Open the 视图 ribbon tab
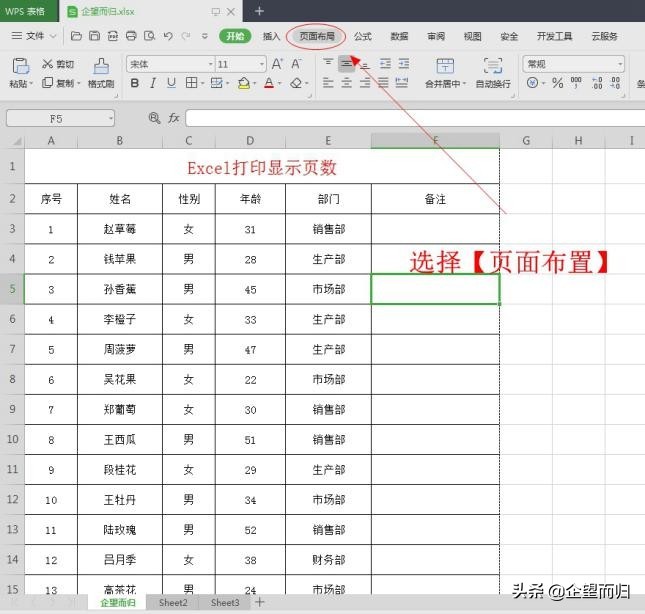645x614 pixels. (472, 36)
